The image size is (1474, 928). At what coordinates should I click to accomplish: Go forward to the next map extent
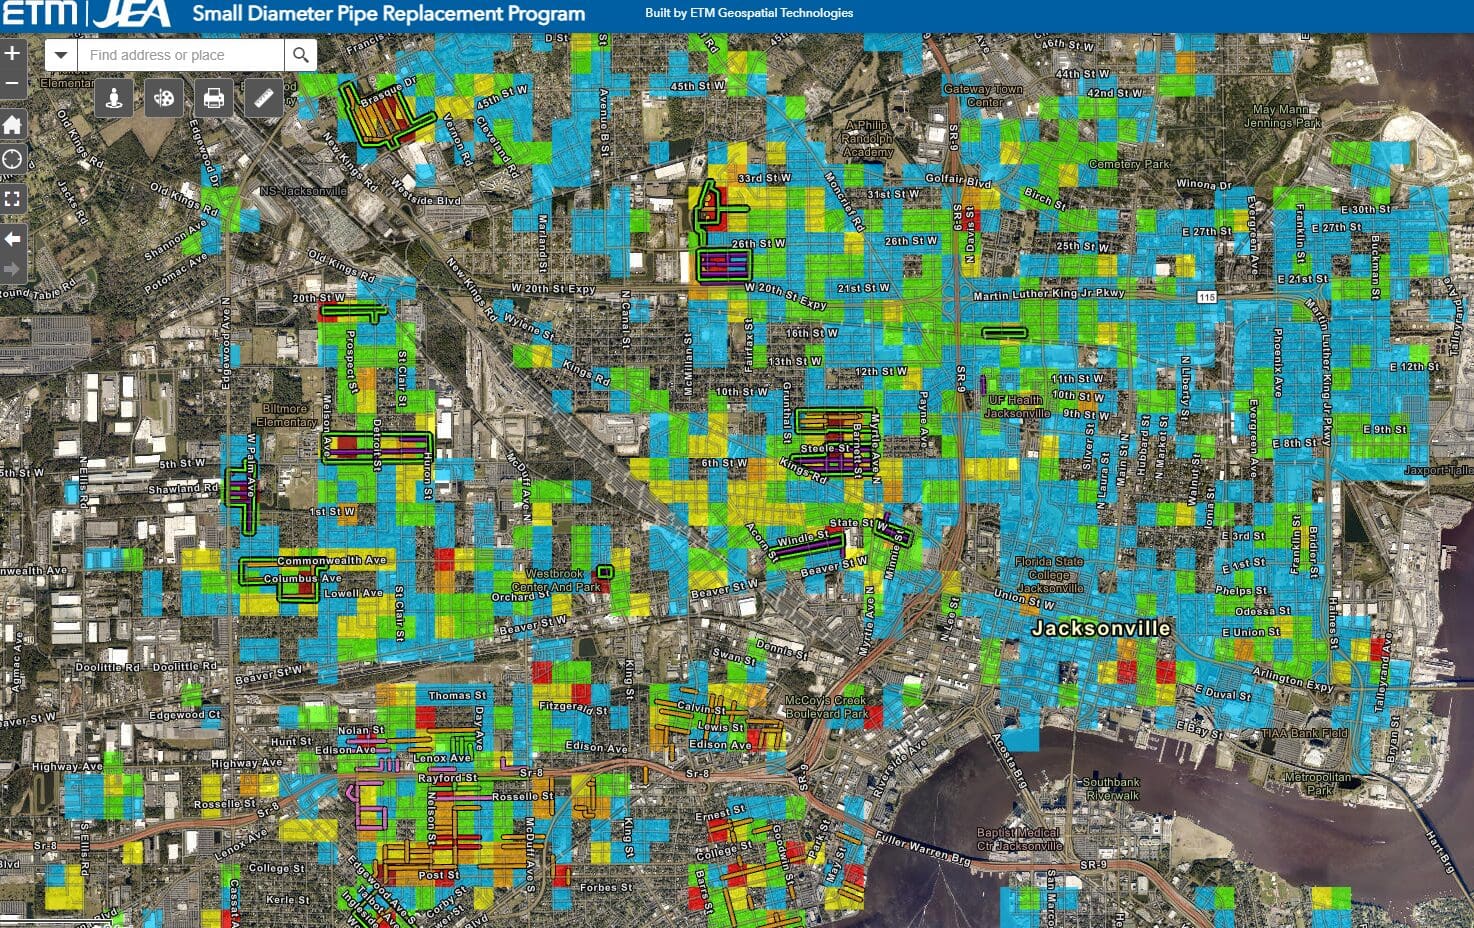(x=12, y=269)
